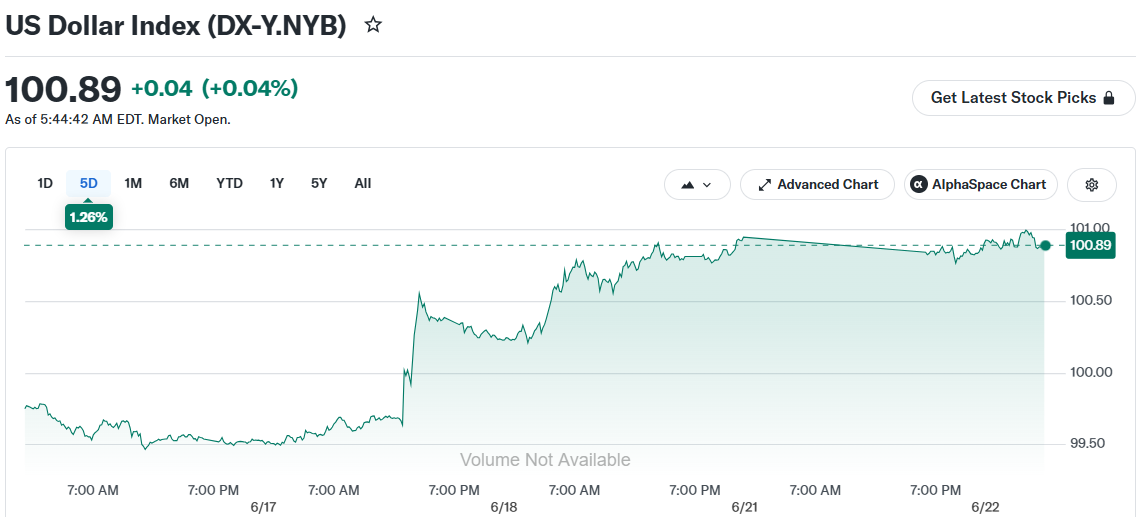
Task: Click the green 100.89 axis price label
Action: coord(1091,246)
